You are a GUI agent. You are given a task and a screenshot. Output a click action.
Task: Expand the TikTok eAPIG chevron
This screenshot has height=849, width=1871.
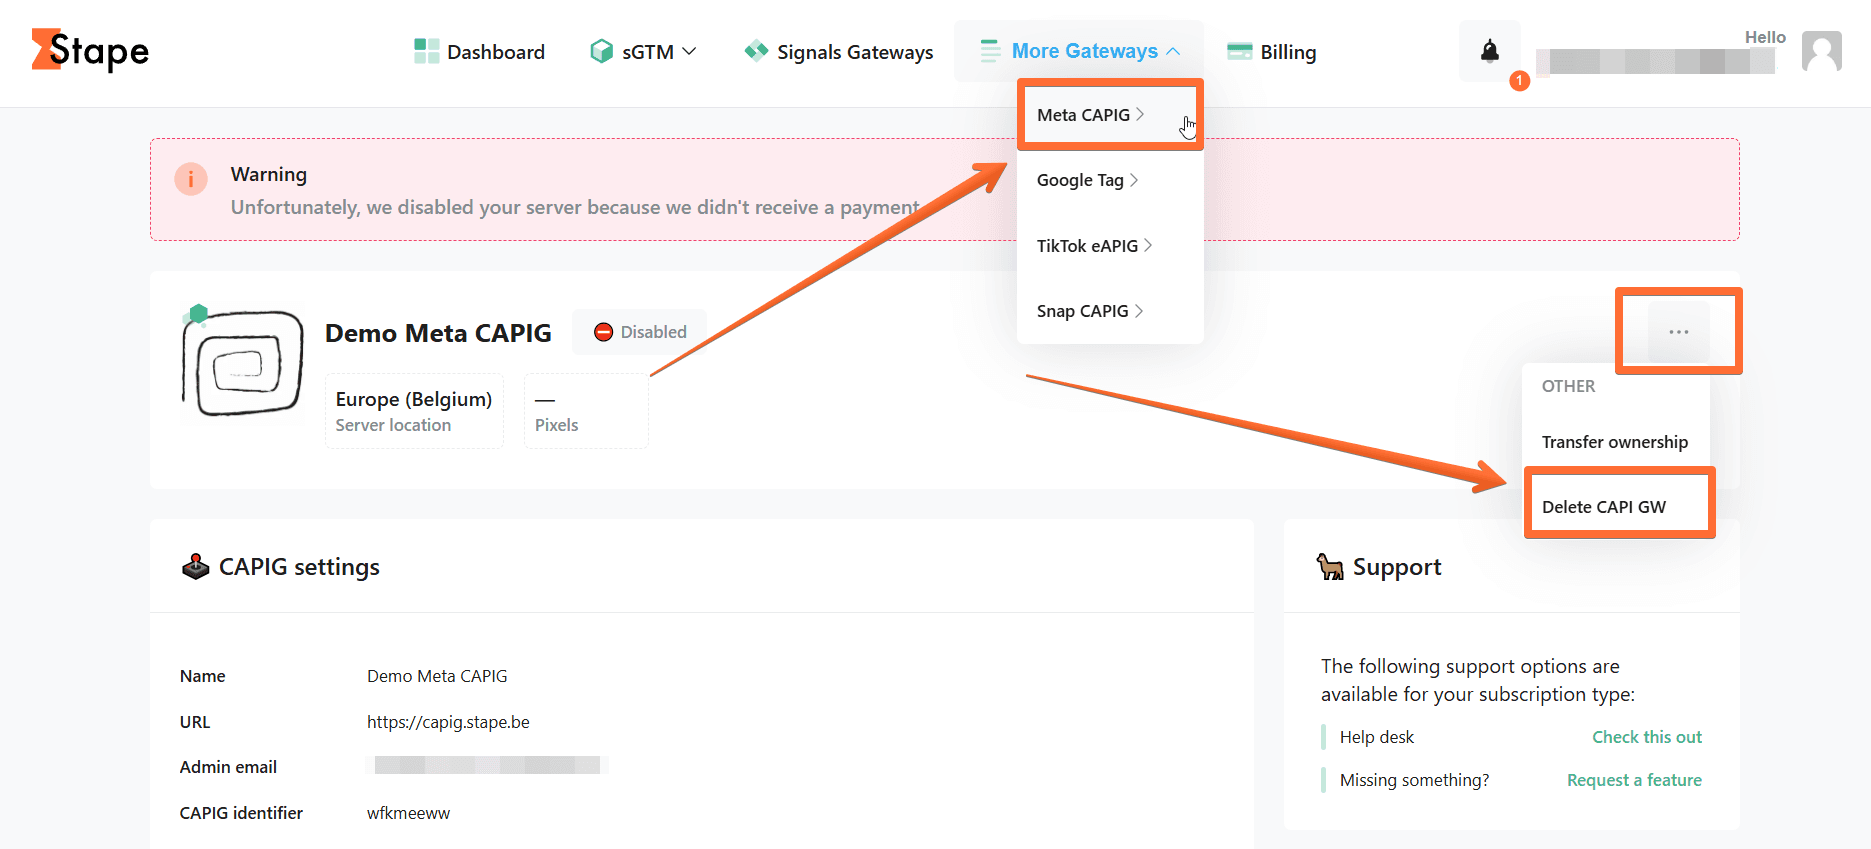[1148, 245]
